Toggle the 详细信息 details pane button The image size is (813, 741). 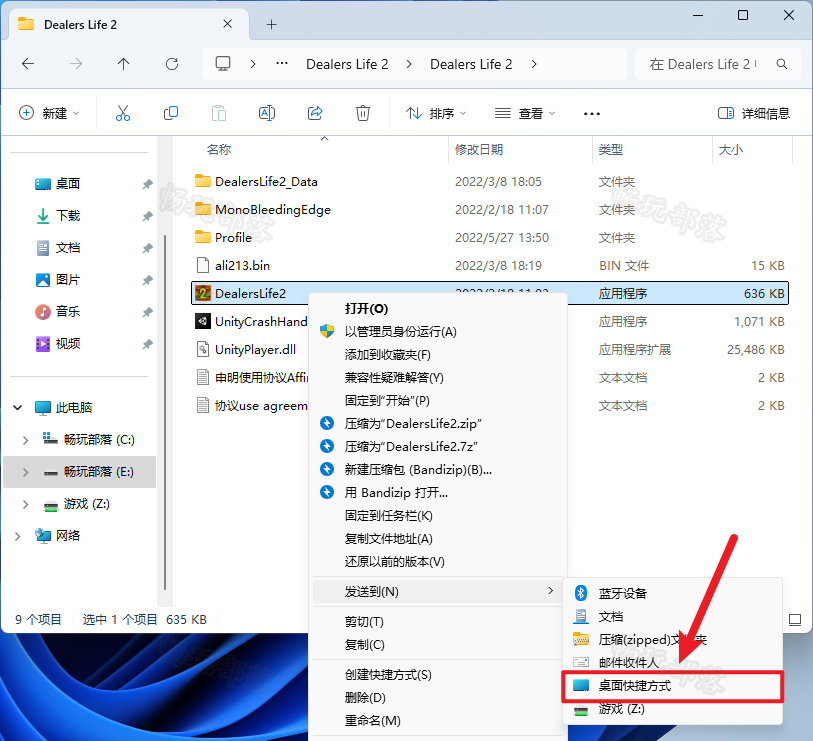click(754, 113)
